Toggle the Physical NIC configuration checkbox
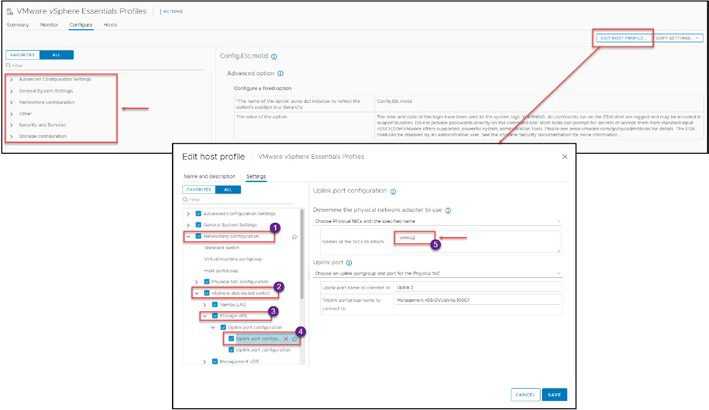Image resolution: width=709 pixels, height=410 pixels. click(207, 282)
